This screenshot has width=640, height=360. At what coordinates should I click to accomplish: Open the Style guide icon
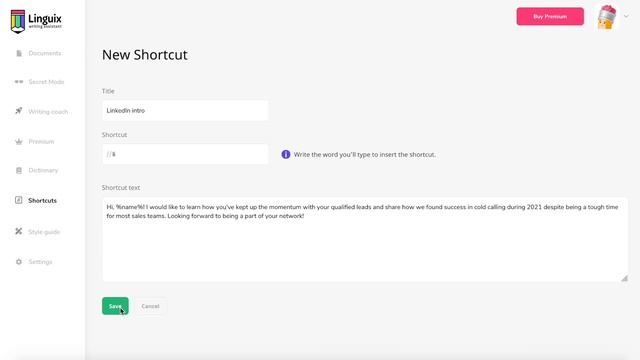tap(19, 231)
